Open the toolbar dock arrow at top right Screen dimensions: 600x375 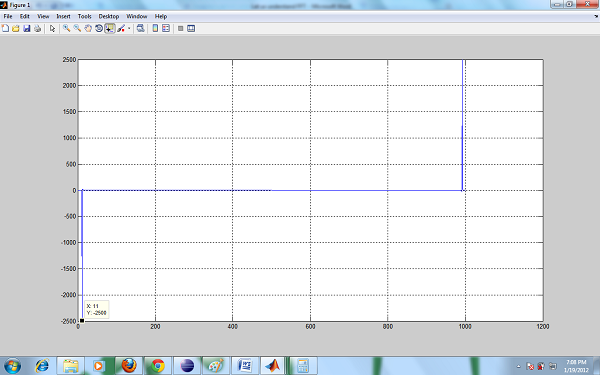[x=596, y=16]
